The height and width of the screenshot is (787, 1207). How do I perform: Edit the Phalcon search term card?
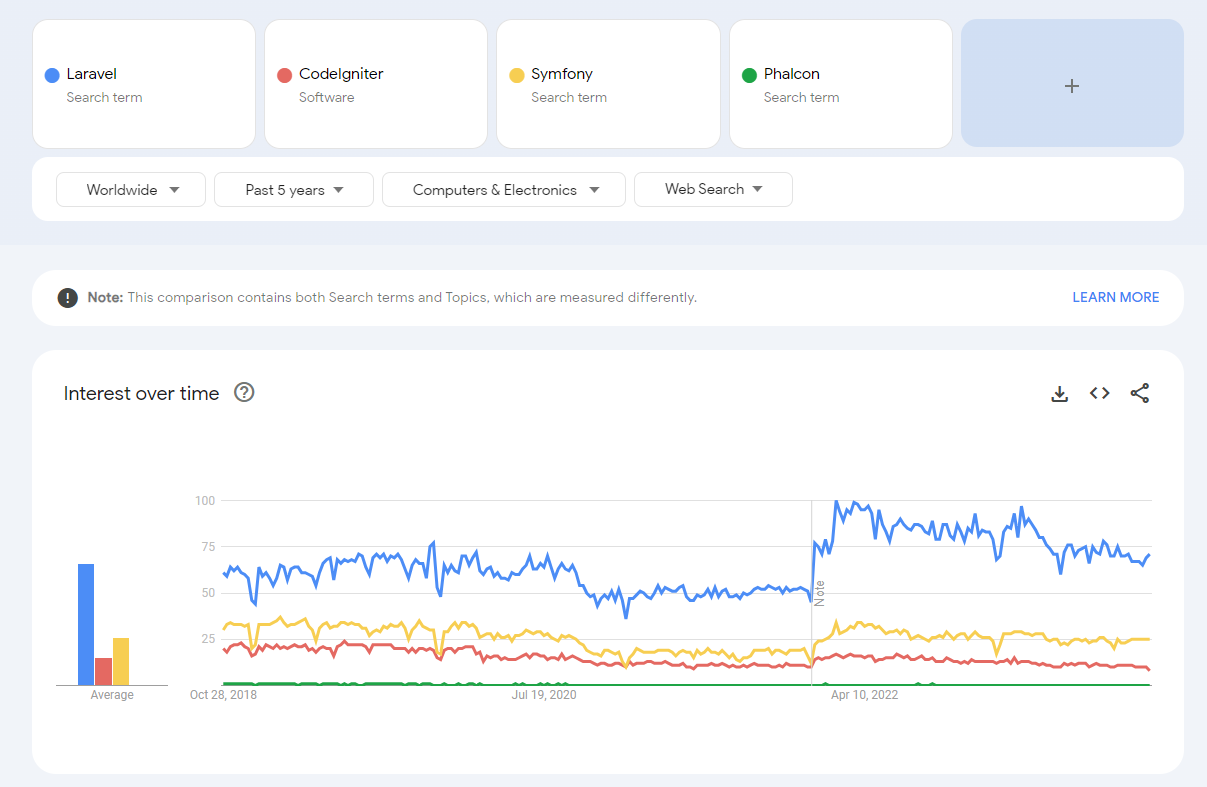(x=841, y=84)
